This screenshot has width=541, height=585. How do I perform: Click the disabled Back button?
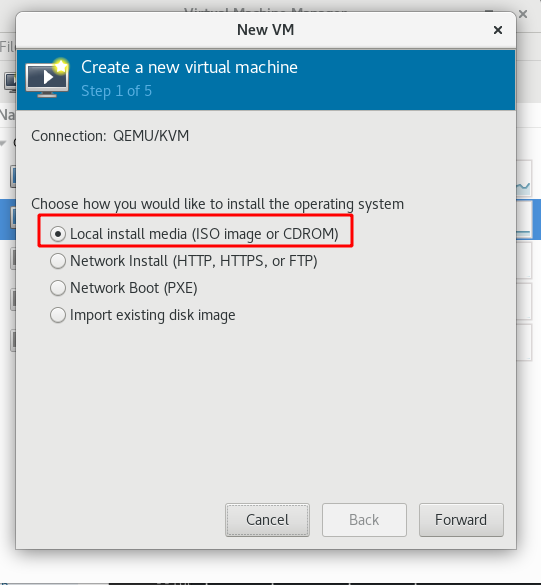click(364, 520)
